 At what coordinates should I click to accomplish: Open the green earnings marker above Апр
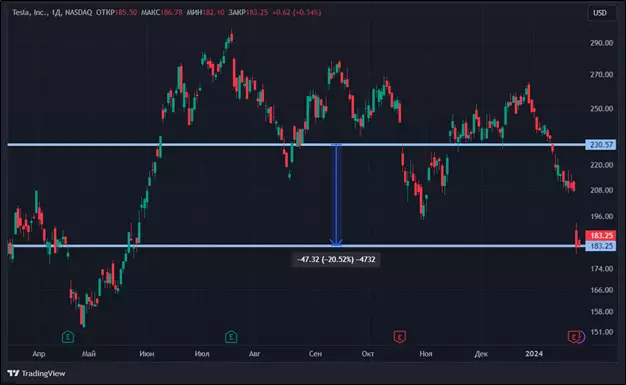(68, 337)
